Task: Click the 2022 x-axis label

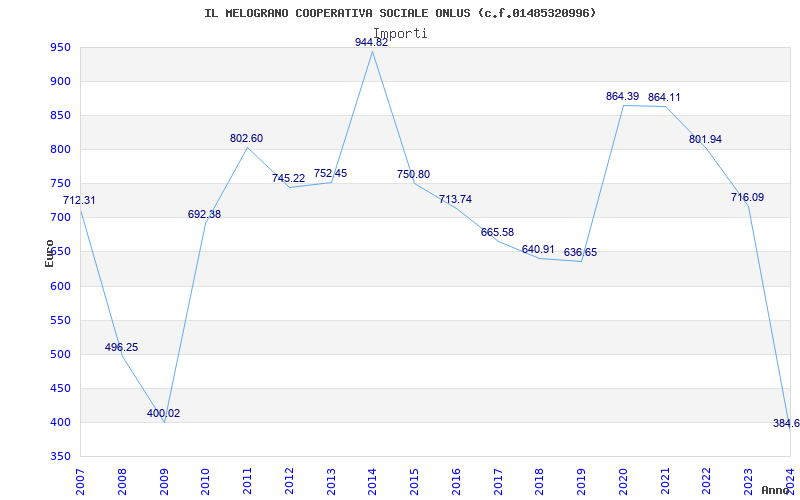Action: coord(707,482)
